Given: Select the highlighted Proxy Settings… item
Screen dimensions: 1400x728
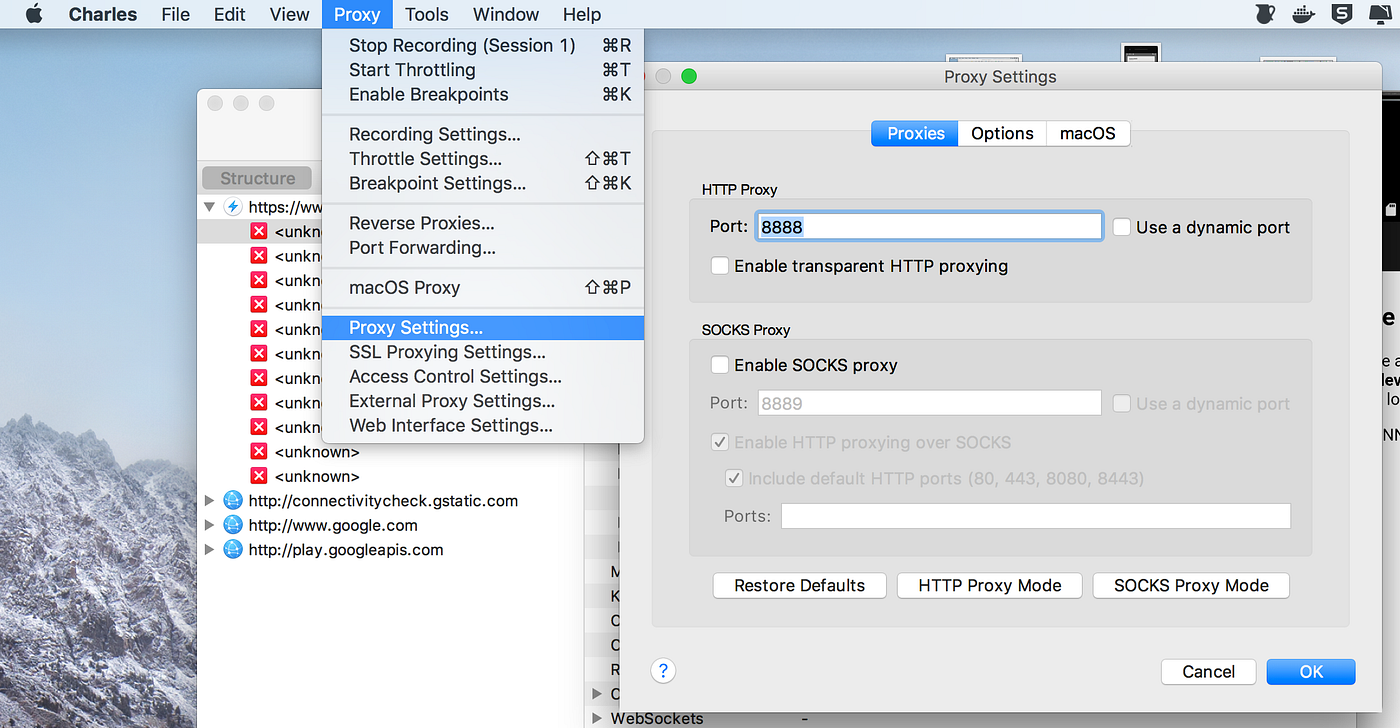Looking at the screenshot, I should 483,328.
